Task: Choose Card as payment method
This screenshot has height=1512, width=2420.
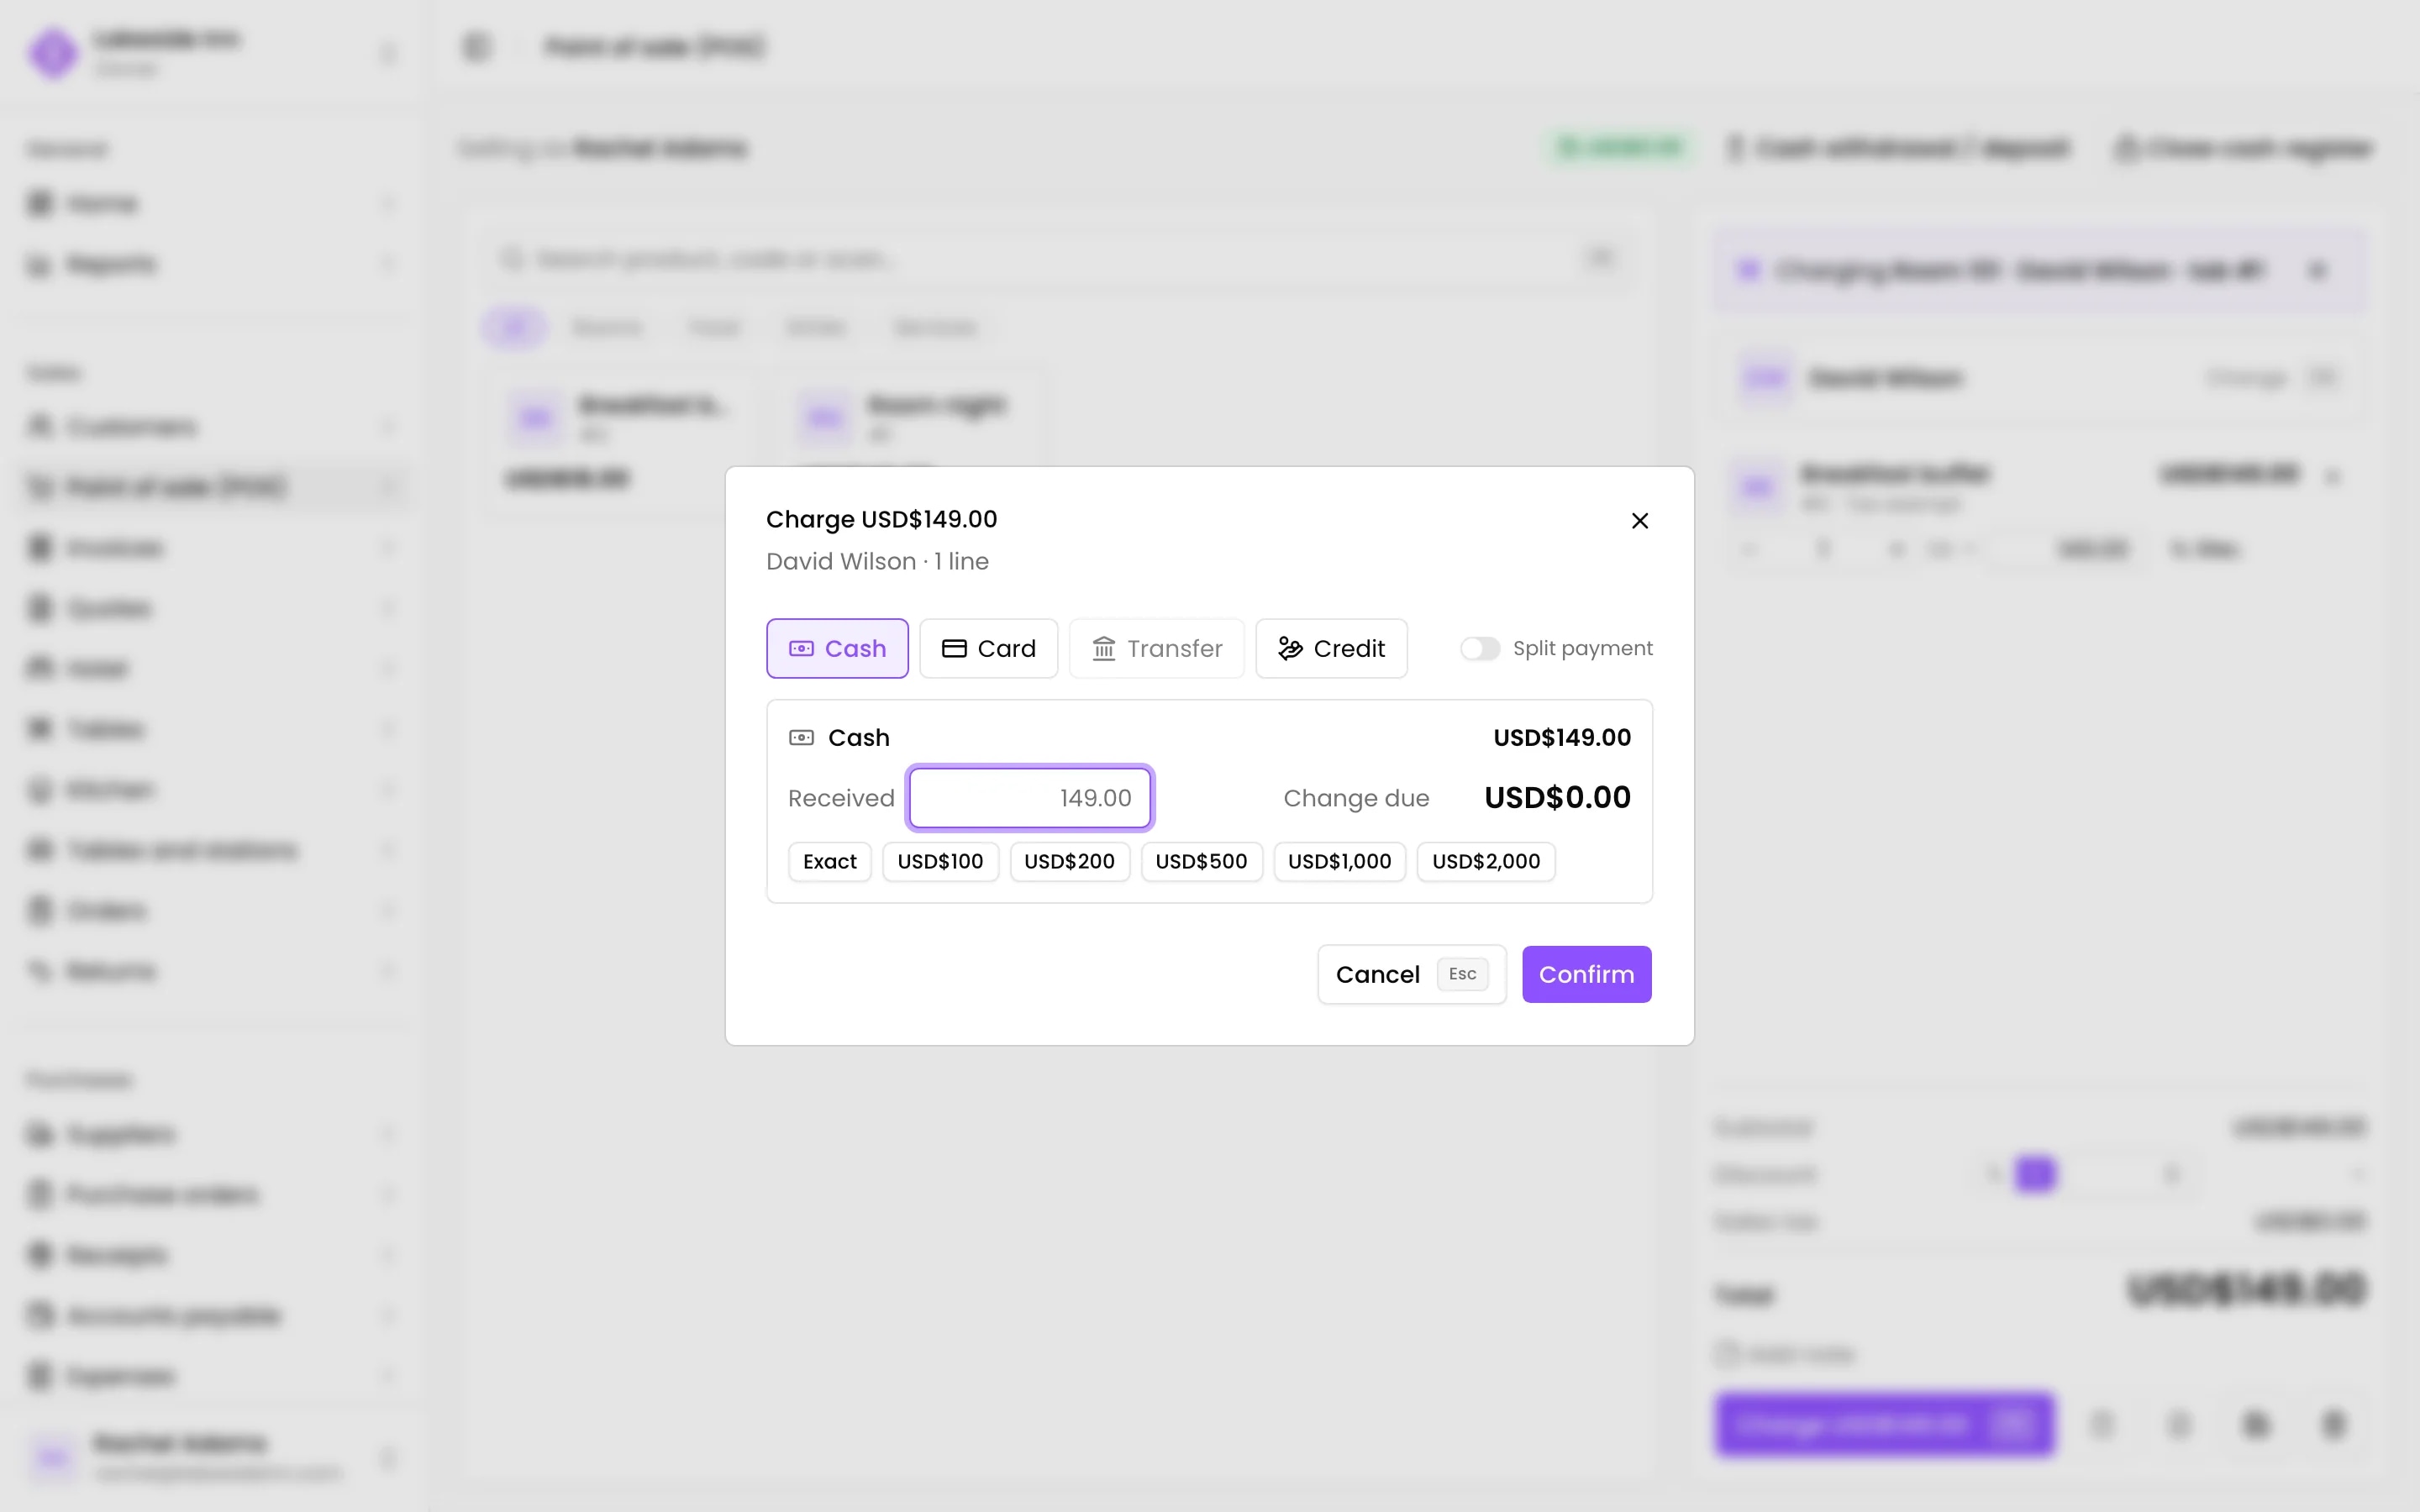Action: coord(988,648)
